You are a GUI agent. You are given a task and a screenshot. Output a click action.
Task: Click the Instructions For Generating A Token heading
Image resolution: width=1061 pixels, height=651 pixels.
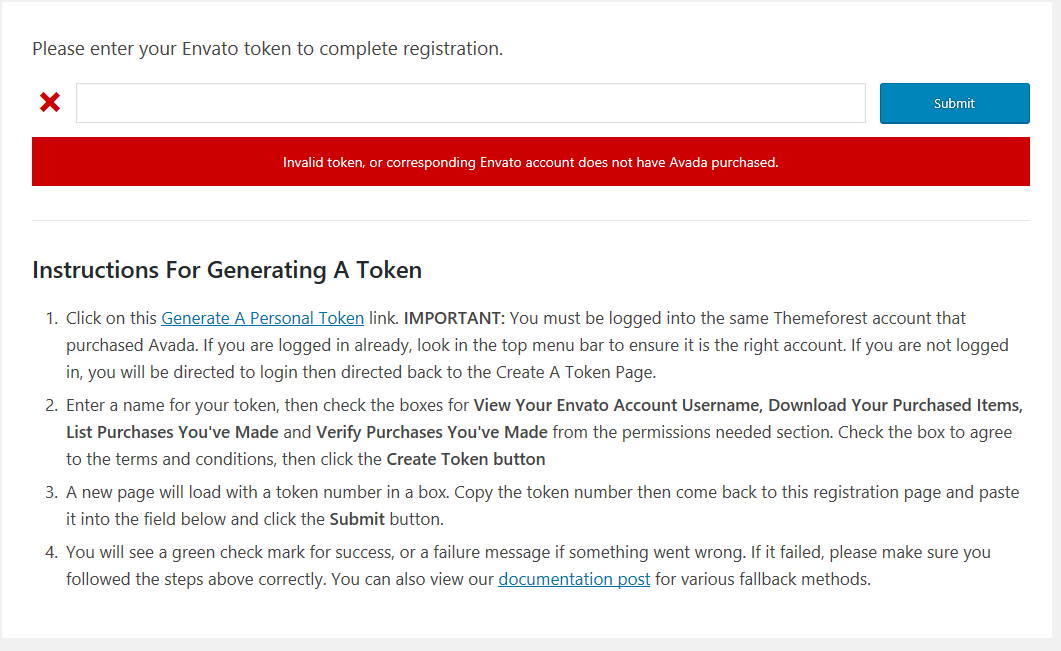227,270
